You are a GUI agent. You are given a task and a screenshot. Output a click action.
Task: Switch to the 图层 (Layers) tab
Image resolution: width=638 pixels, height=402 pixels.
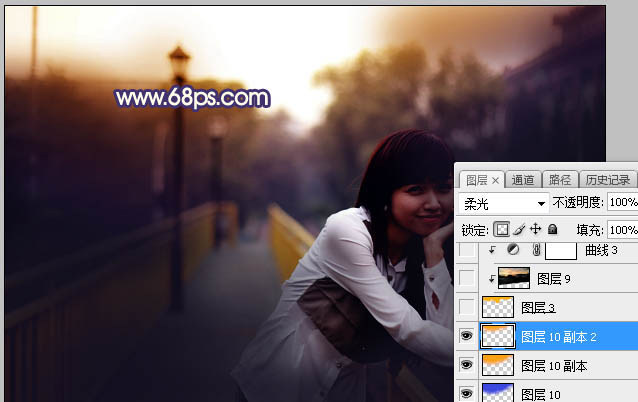(x=476, y=180)
